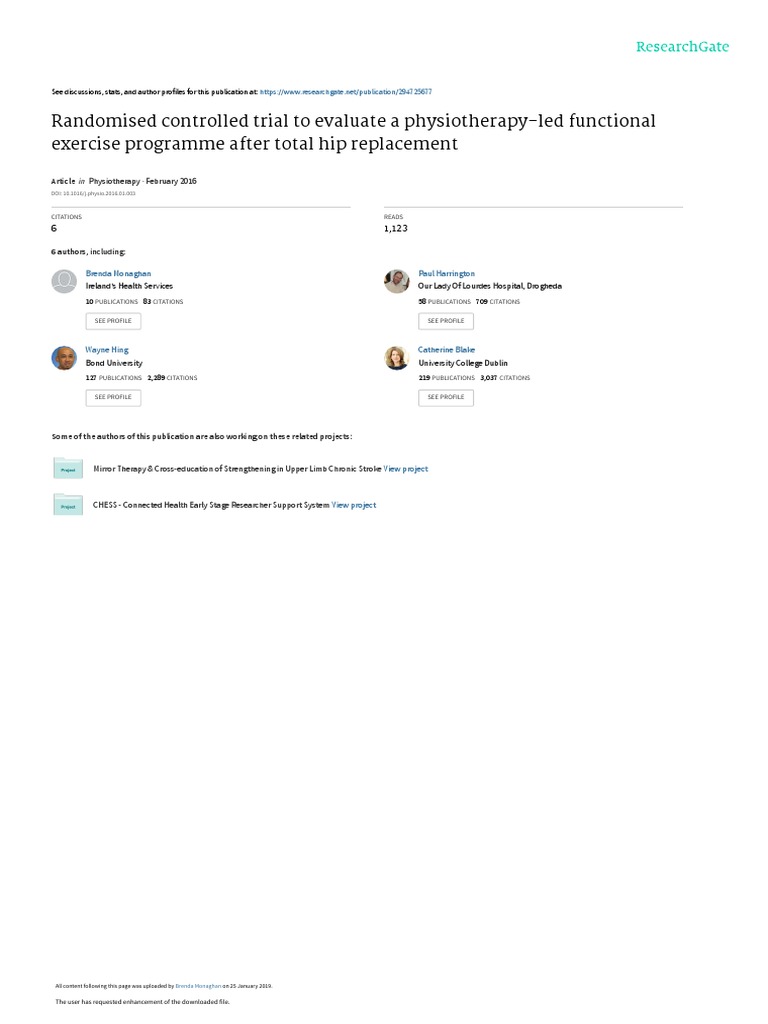Click the article title heading

pos(353,132)
